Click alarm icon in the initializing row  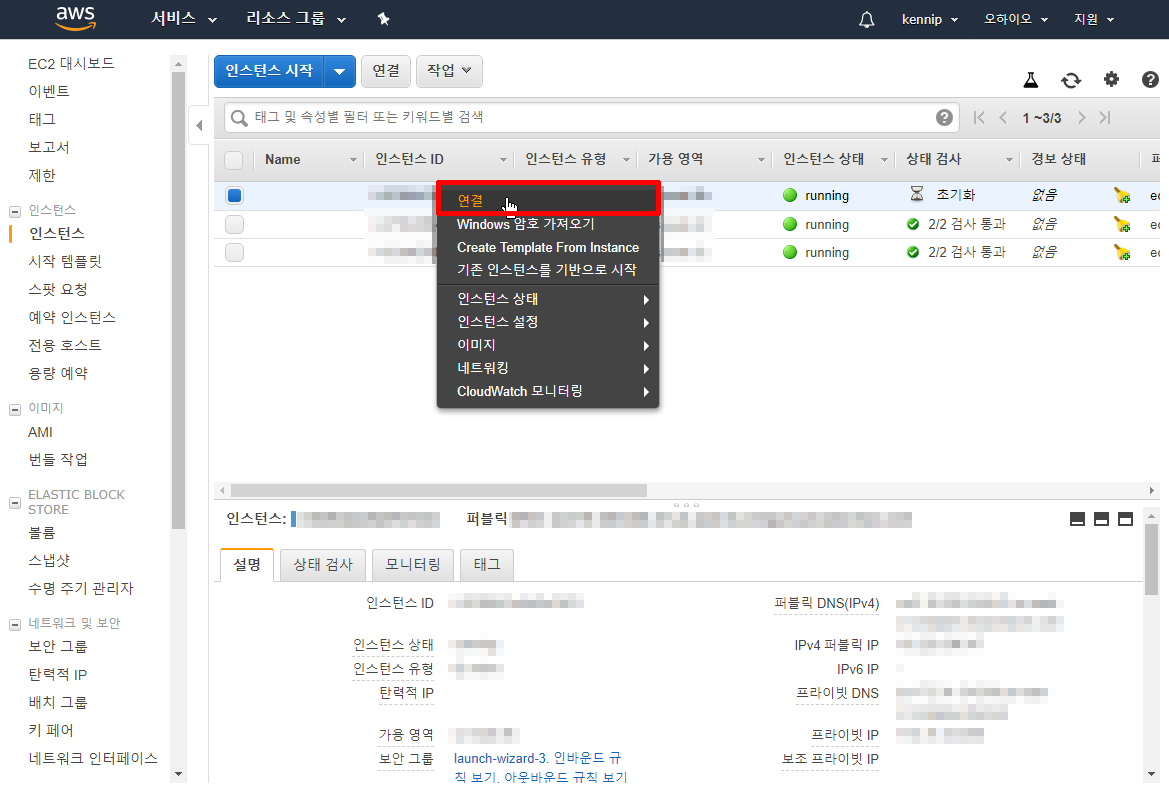(x=1122, y=195)
